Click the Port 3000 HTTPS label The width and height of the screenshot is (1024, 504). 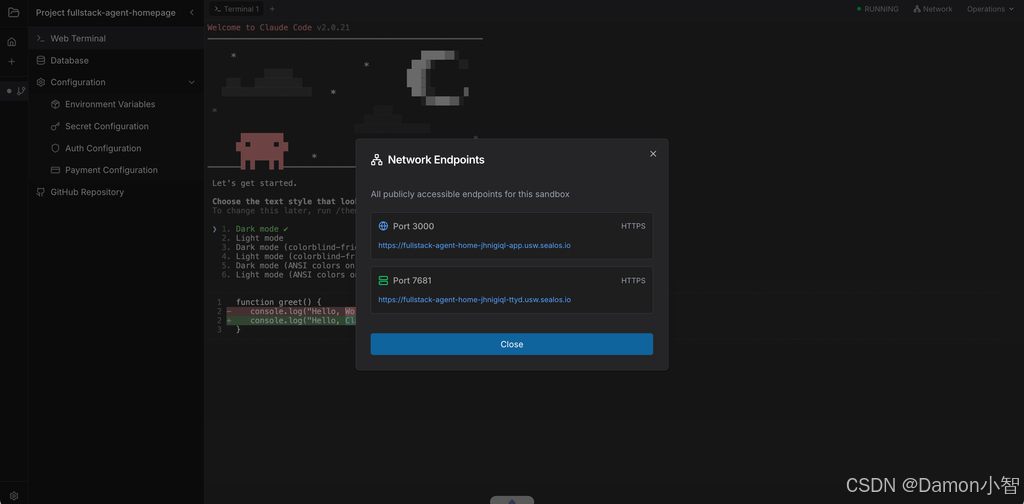633,227
